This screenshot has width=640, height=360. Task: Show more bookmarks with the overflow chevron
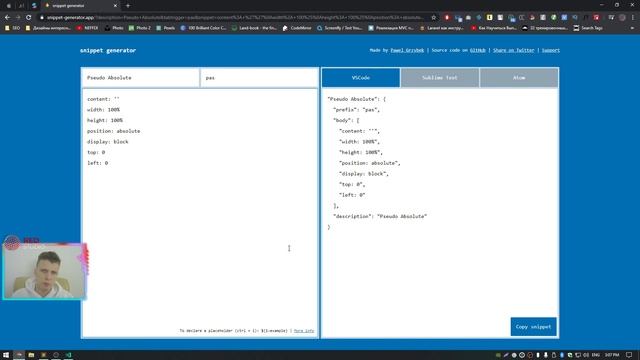(633, 28)
